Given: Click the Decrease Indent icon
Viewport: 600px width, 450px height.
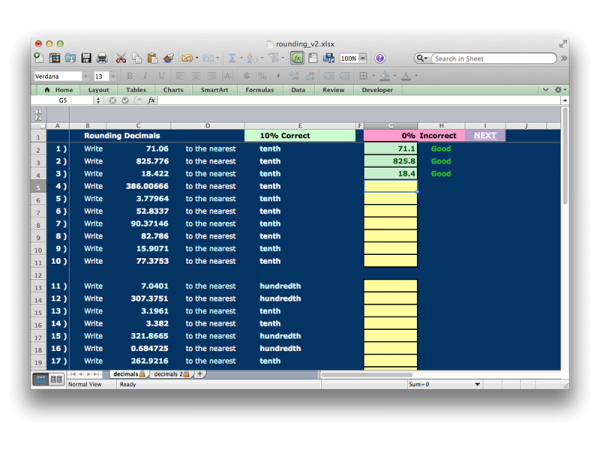Looking at the screenshot, I should (328, 76).
